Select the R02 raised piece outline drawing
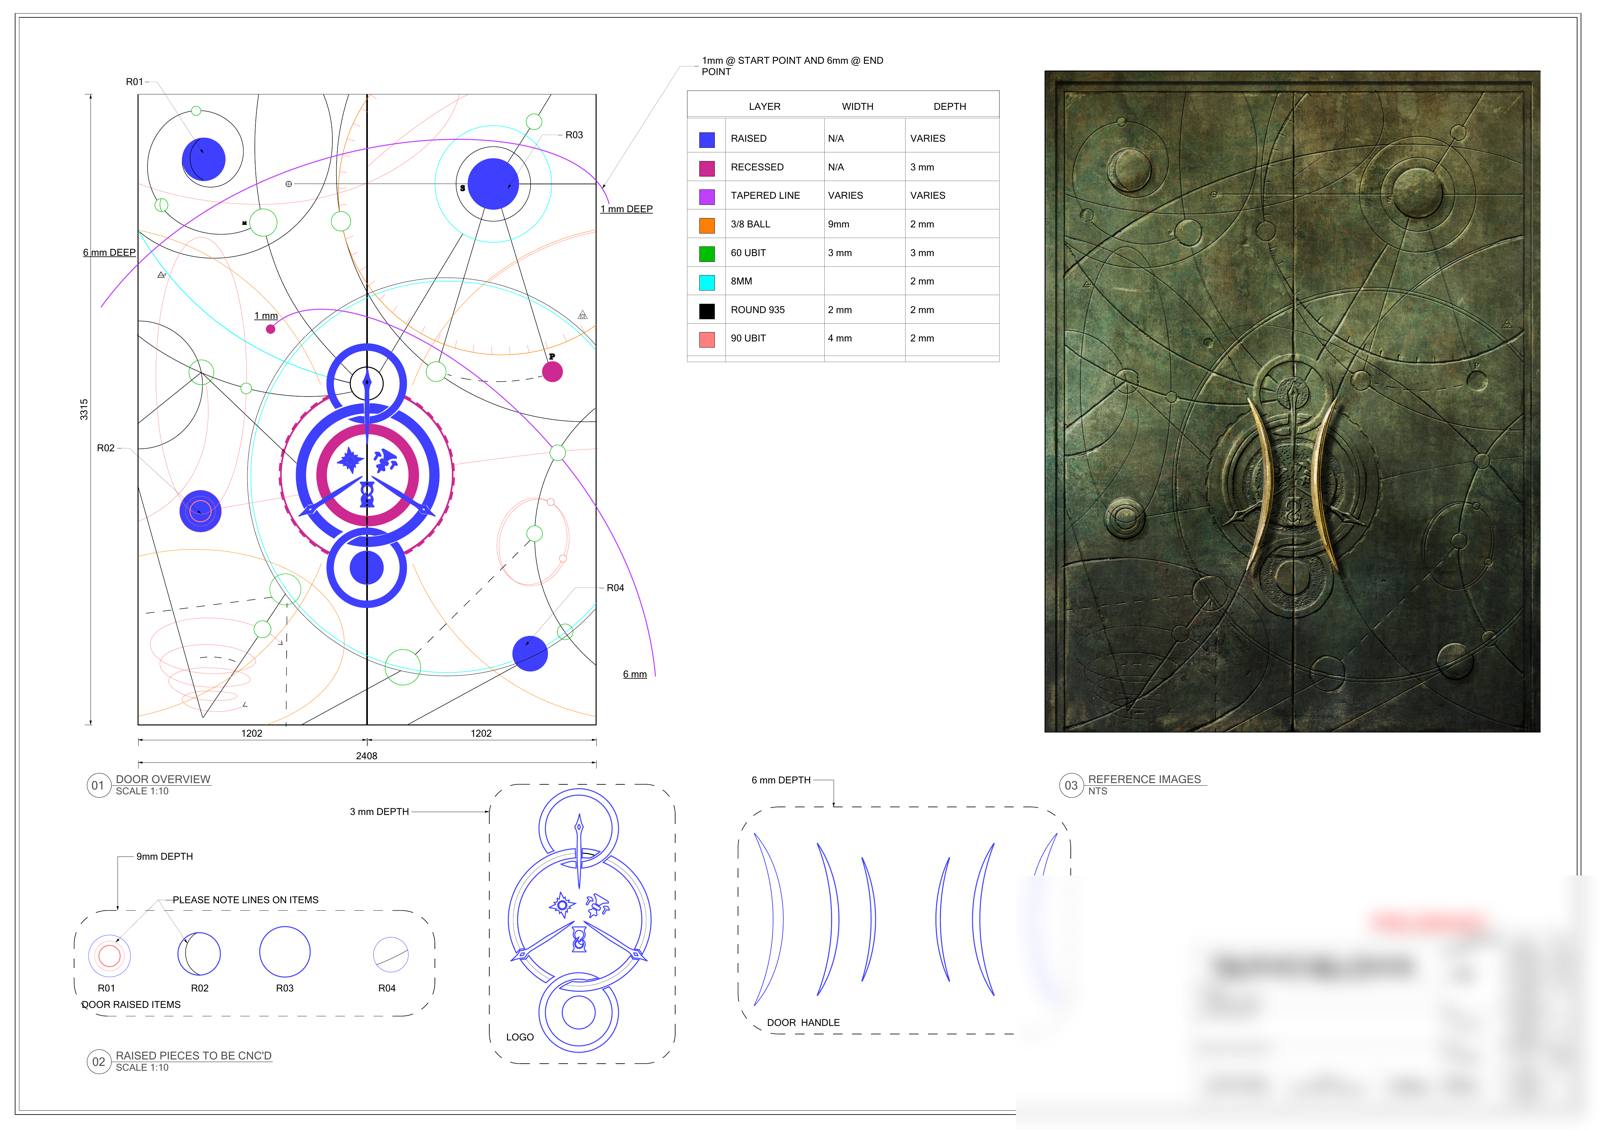The image size is (1600, 1130). coord(199,953)
